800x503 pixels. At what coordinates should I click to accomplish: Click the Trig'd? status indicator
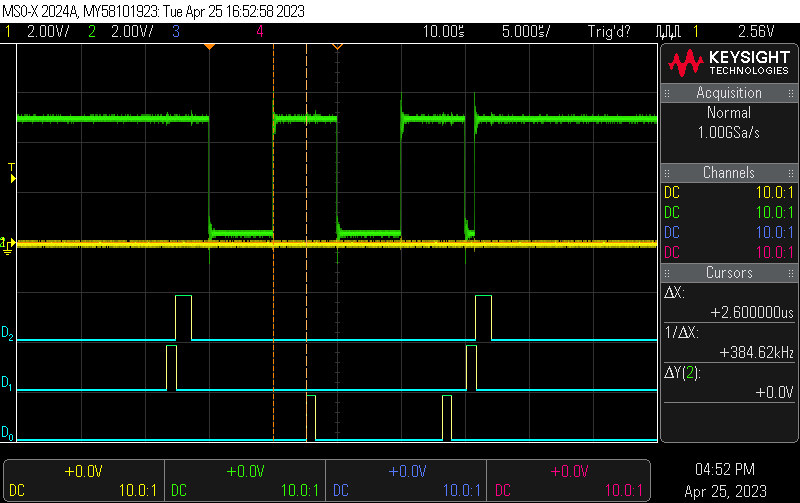pos(609,32)
